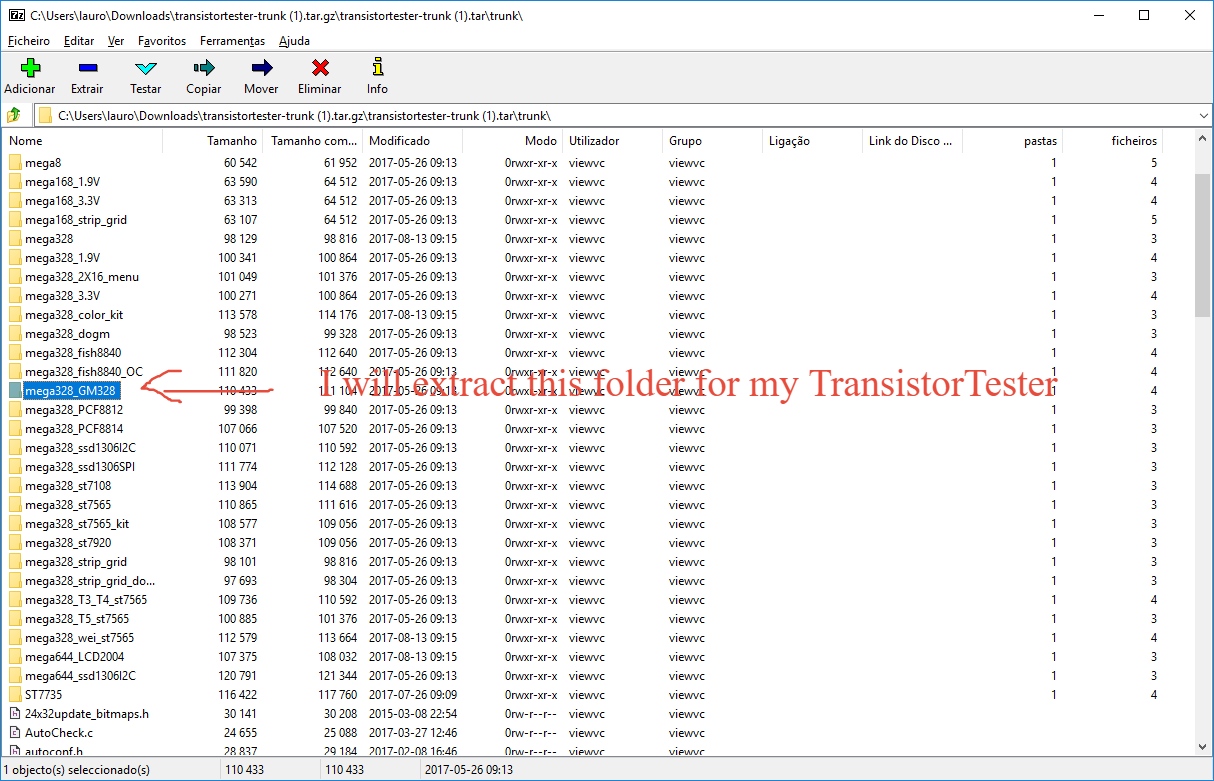Sort by the Modificado column header

(398, 140)
